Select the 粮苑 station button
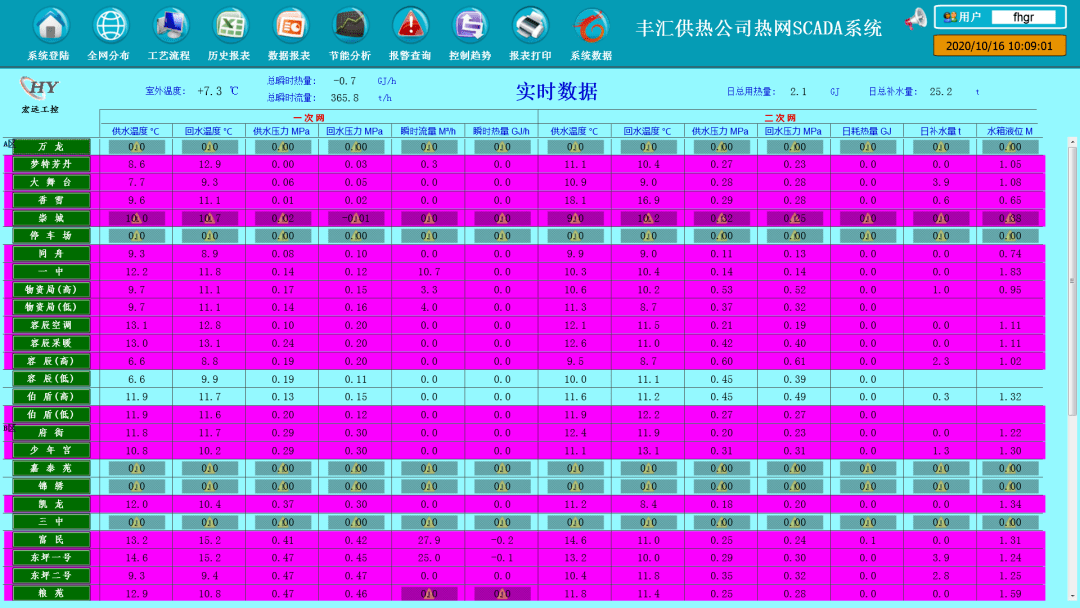 (52, 594)
